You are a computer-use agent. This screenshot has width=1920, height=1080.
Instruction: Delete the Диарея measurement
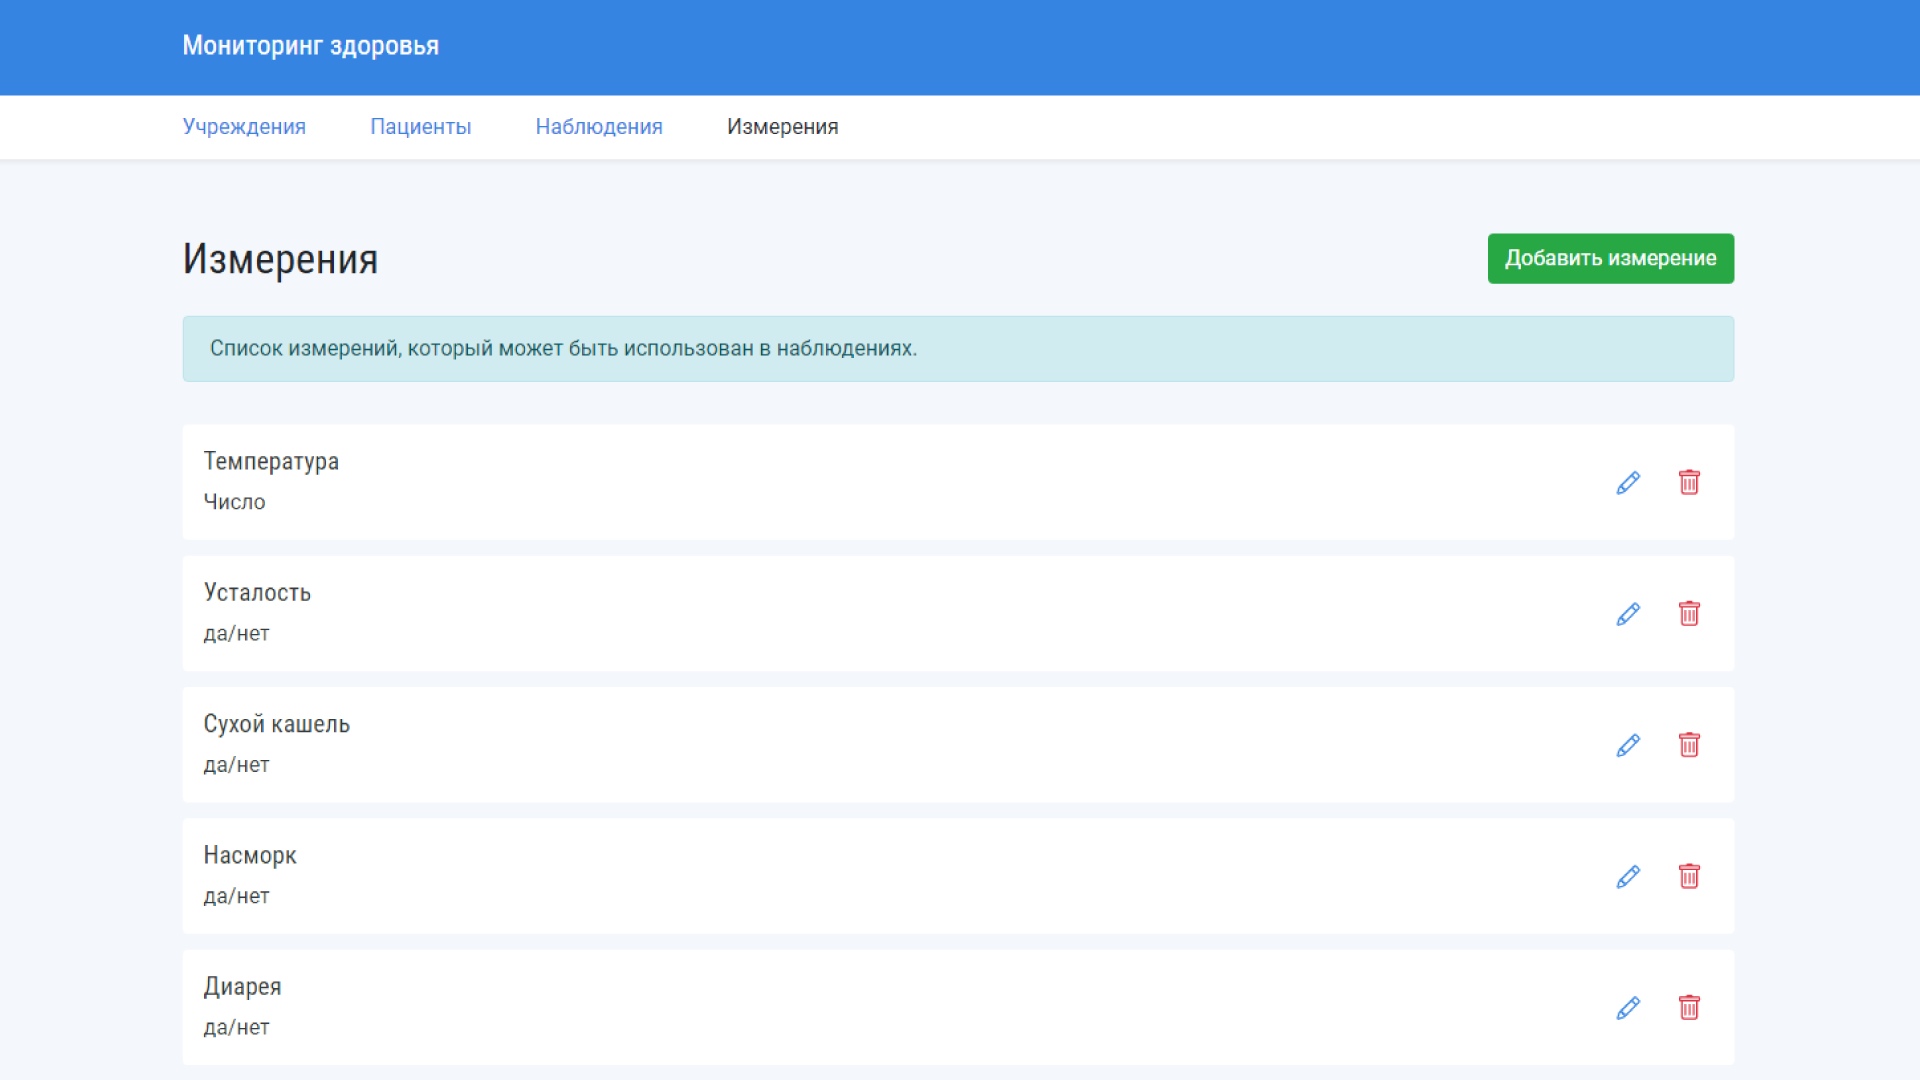tap(1689, 1008)
